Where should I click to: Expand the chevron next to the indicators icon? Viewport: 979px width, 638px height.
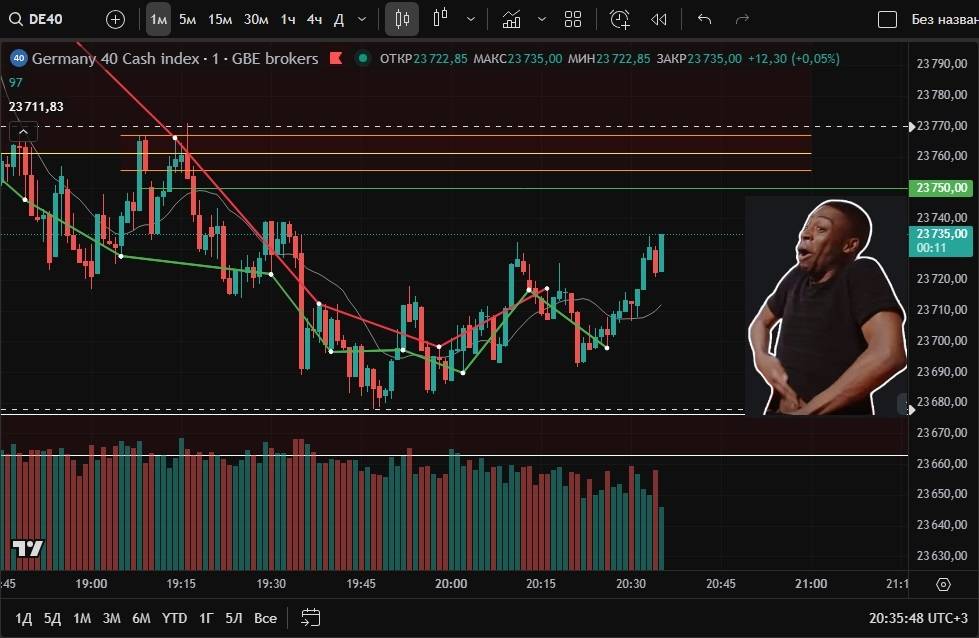click(x=542, y=19)
